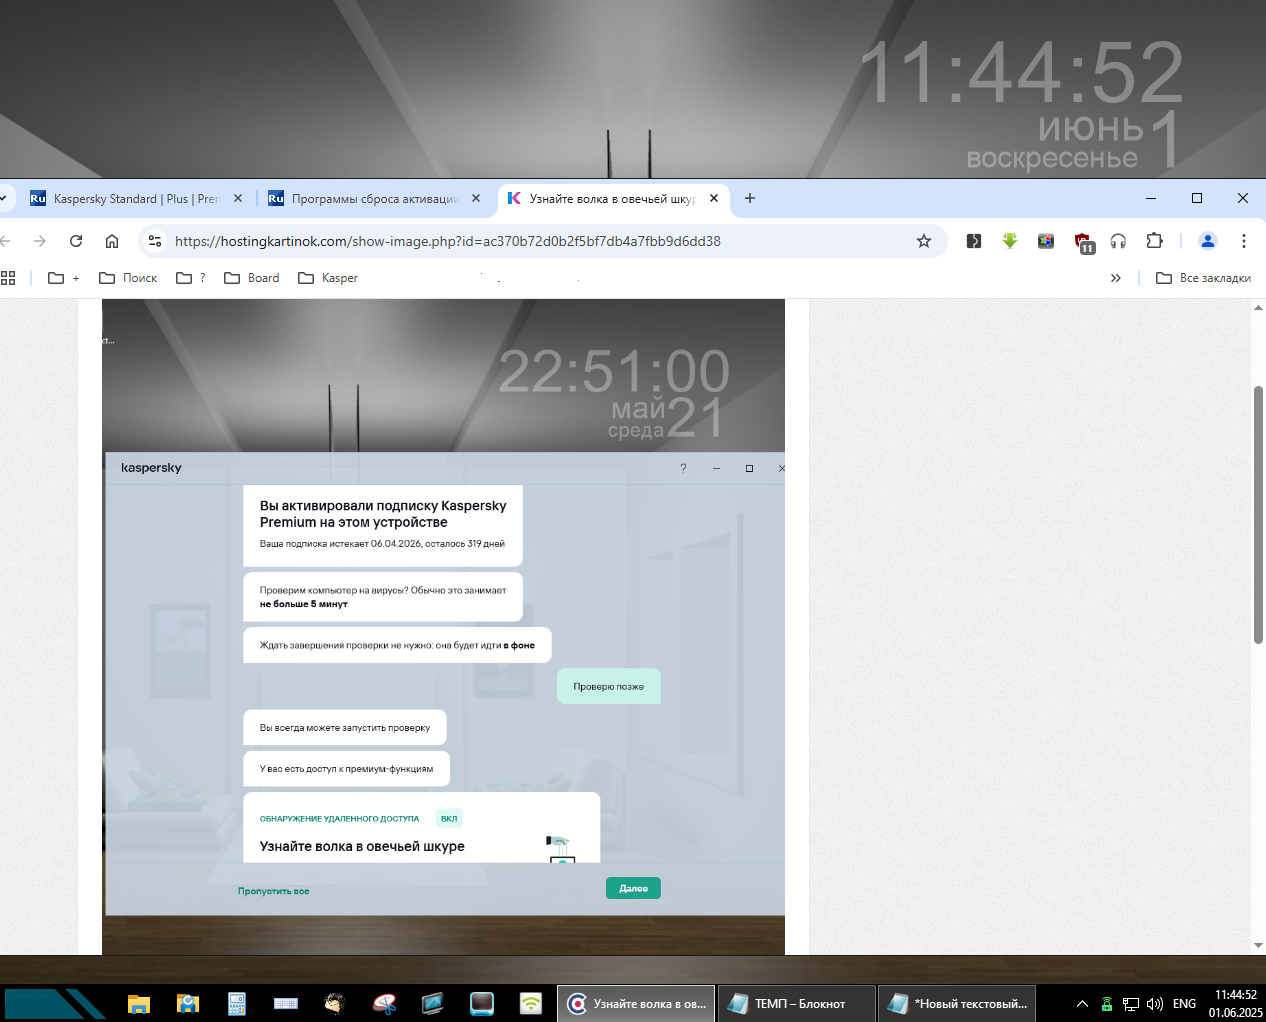Open the Kasper bookmarks folder
The image size is (1266, 1022).
328,278
